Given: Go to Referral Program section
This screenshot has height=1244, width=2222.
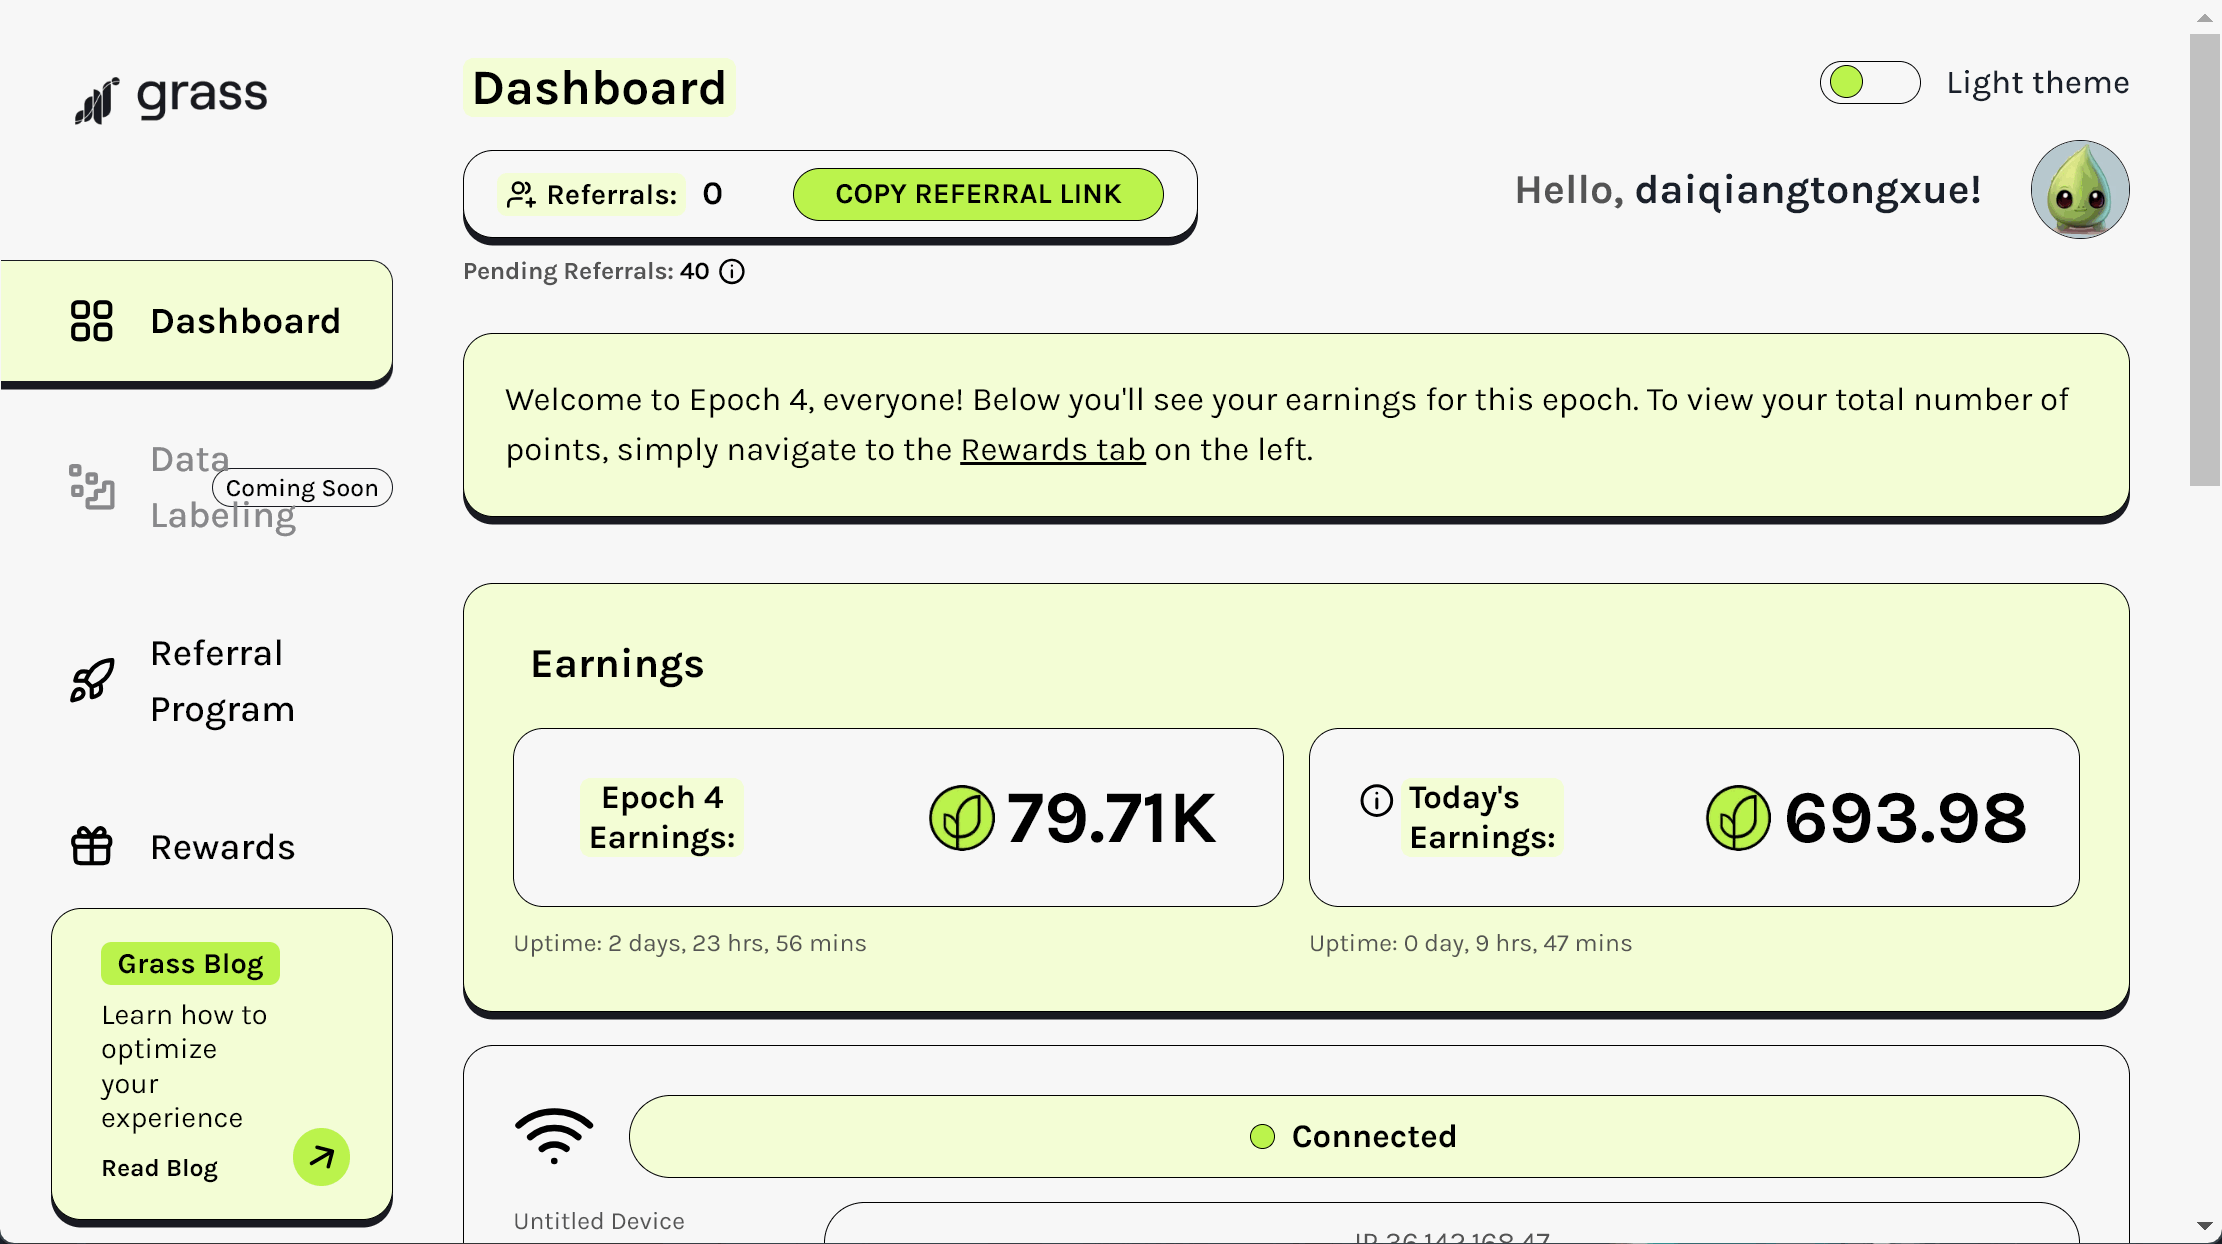Looking at the screenshot, I should pos(222,681).
